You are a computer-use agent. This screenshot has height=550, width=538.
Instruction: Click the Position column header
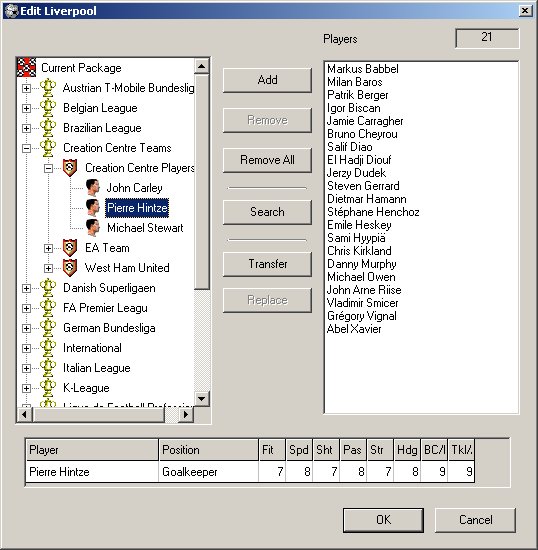(208, 450)
